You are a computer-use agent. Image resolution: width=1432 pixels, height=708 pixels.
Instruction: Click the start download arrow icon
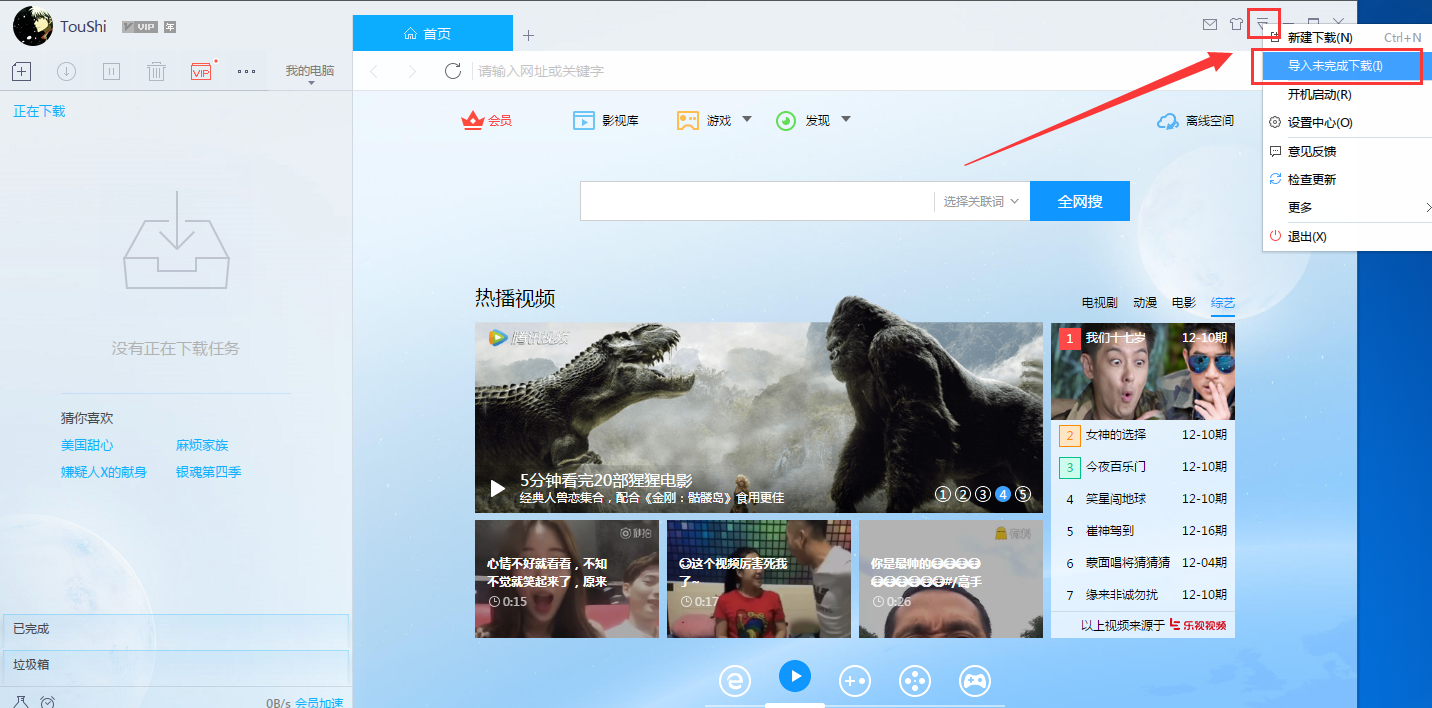[66, 71]
